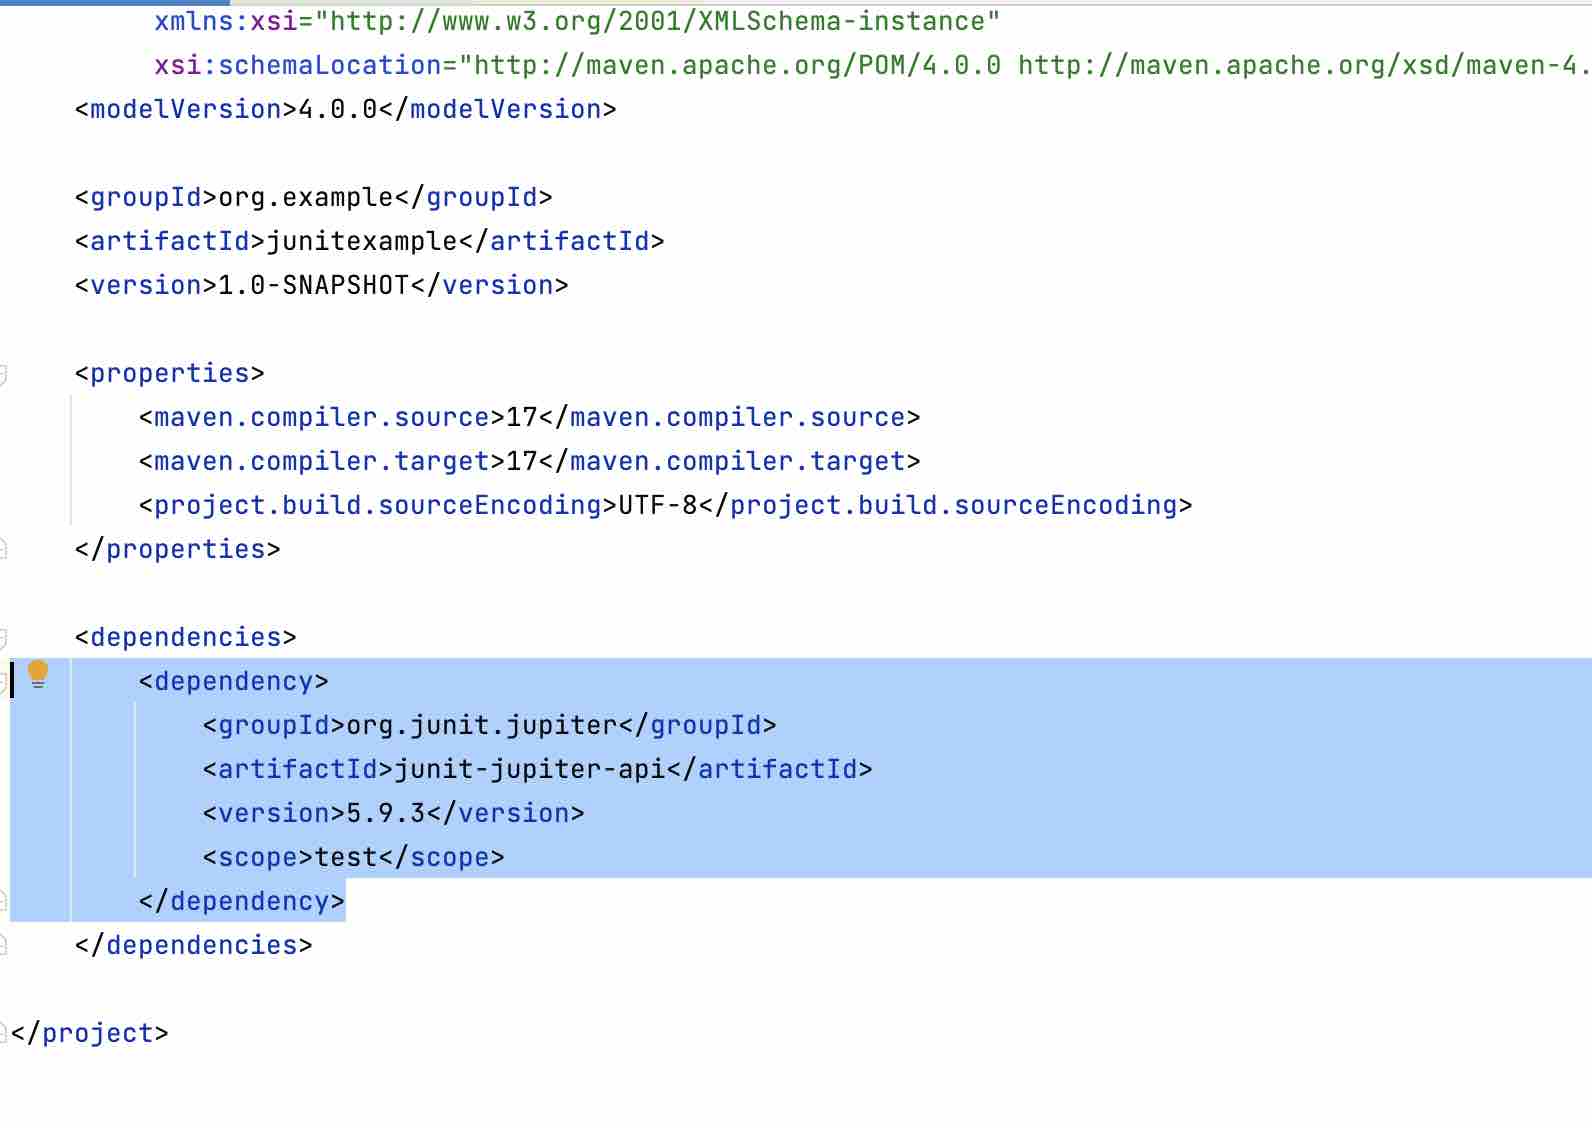Click the XMLSchema-instance URL string

click(658, 21)
